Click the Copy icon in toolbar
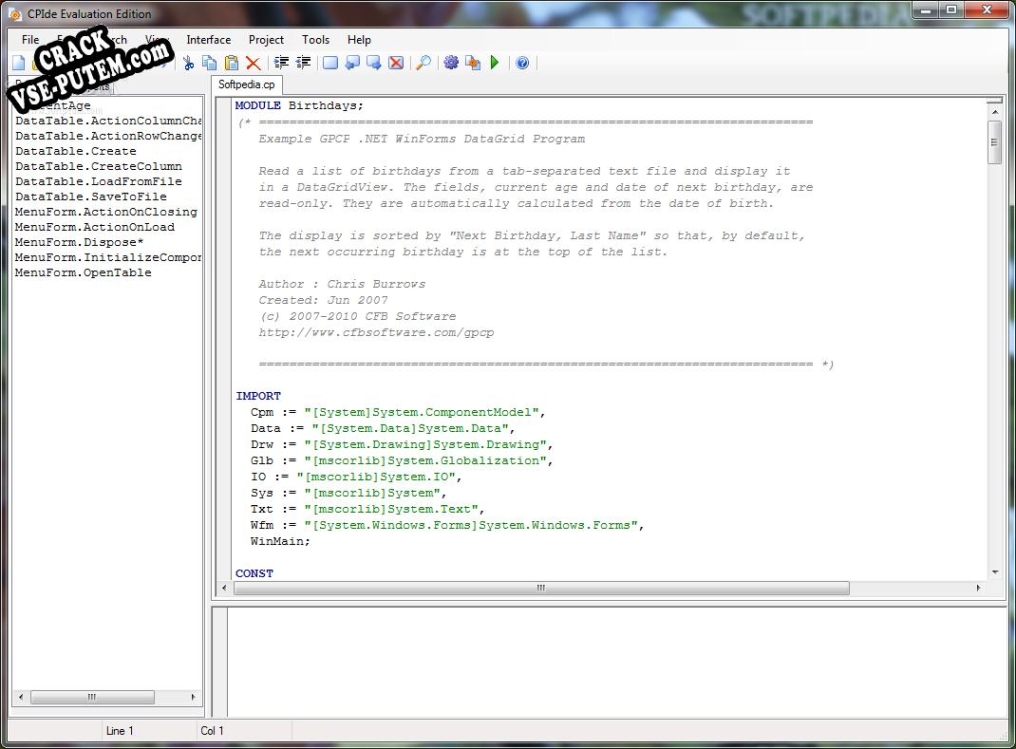The width and height of the screenshot is (1016, 749). click(x=209, y=63)
